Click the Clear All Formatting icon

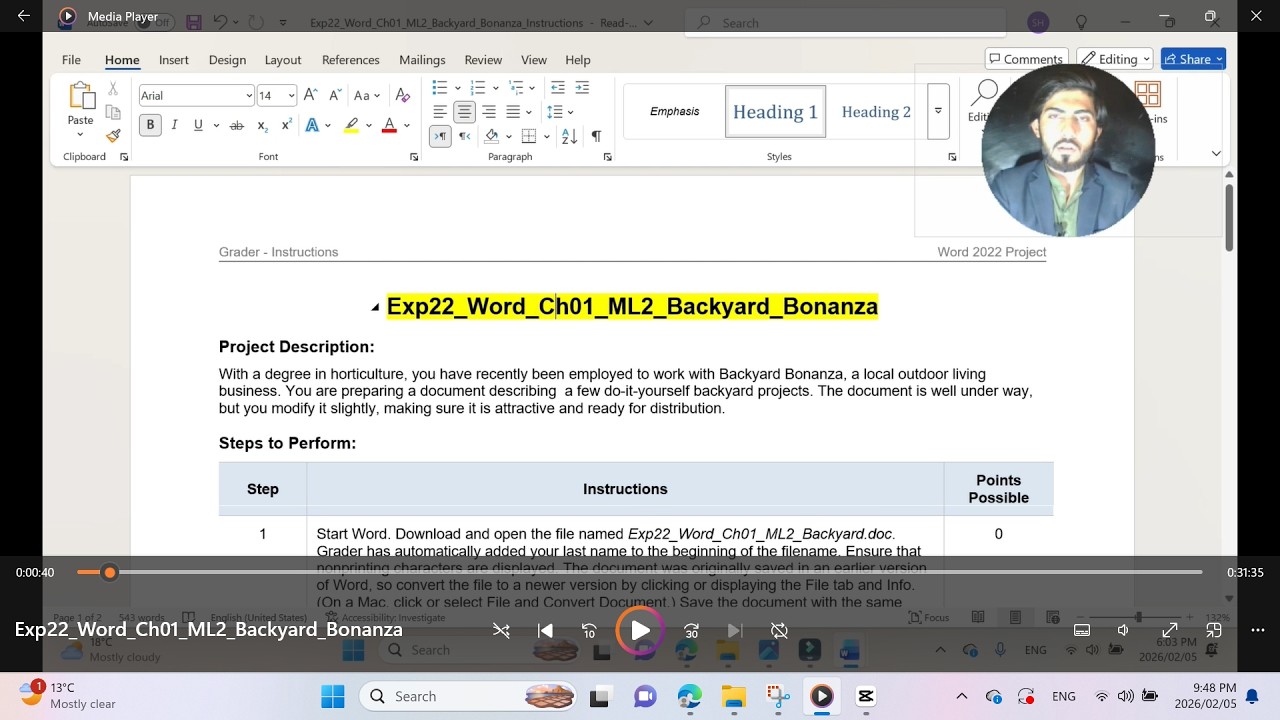tap(403, 95)
